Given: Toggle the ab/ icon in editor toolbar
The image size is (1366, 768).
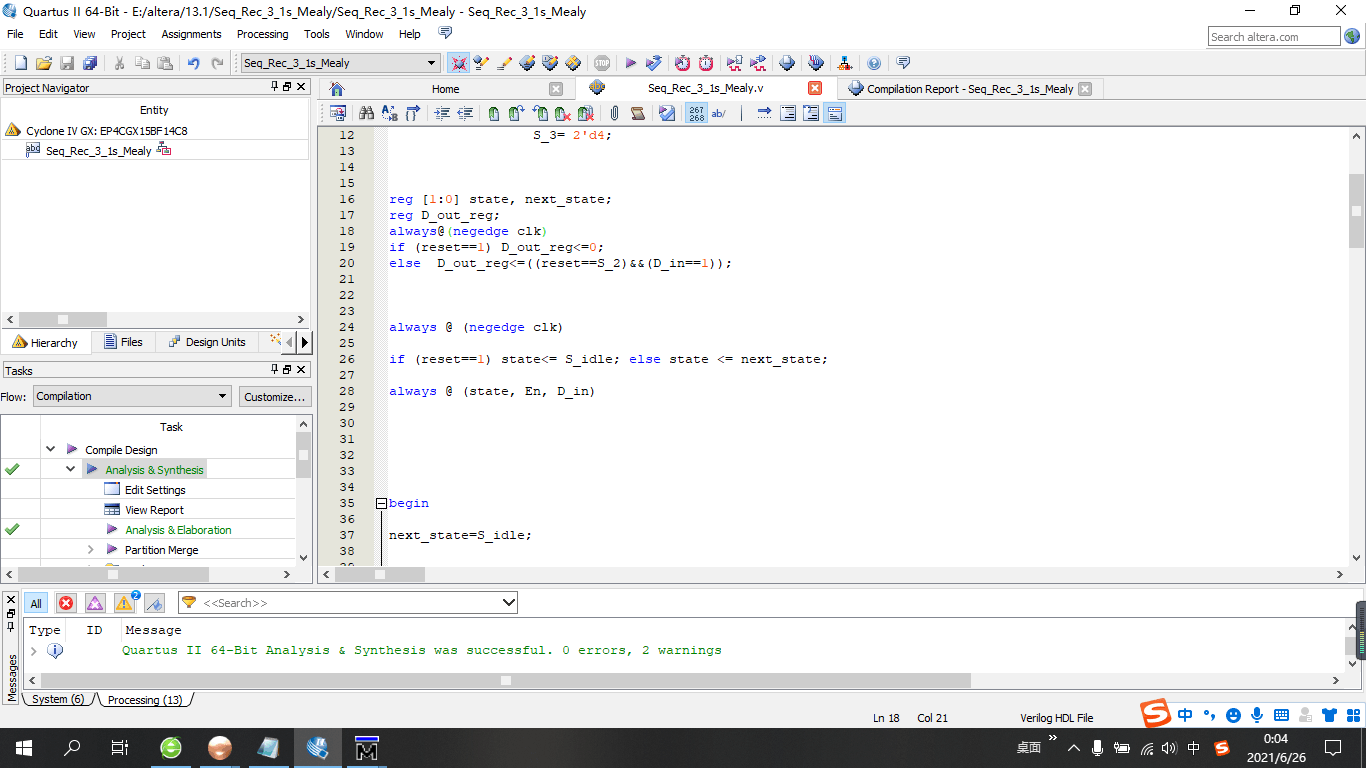Looking at the screenshot, I should 719,113.
